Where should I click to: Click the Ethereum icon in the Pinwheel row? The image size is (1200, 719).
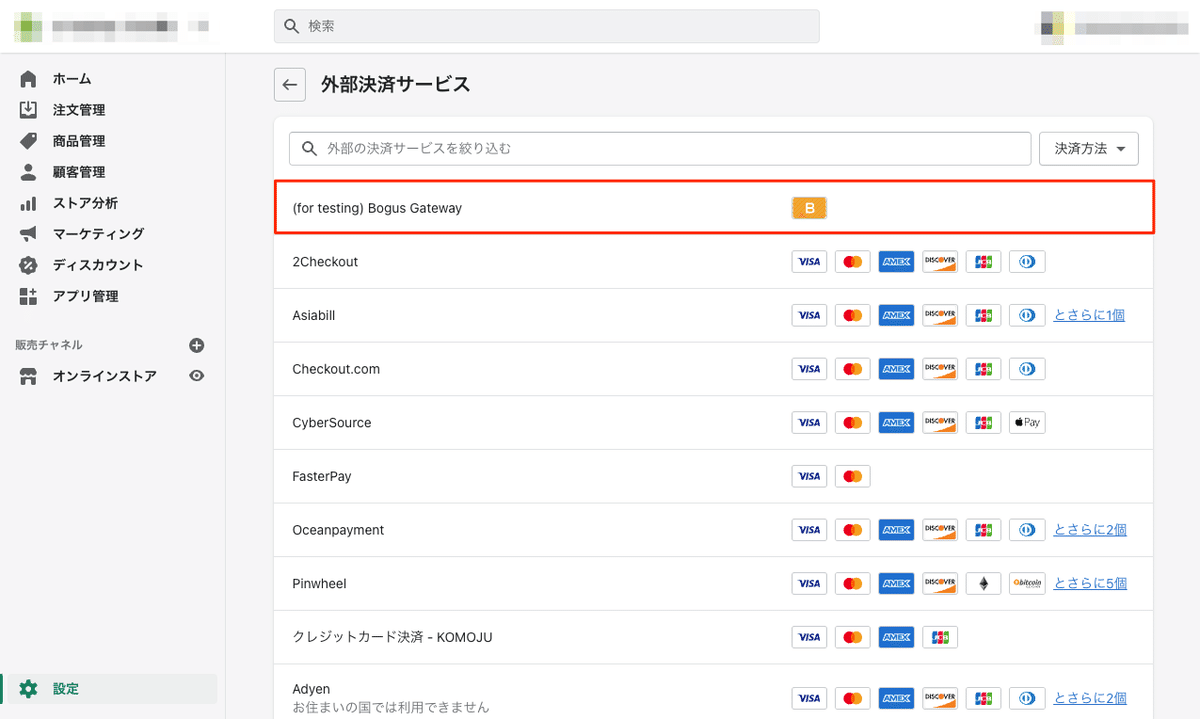point(983,584)
